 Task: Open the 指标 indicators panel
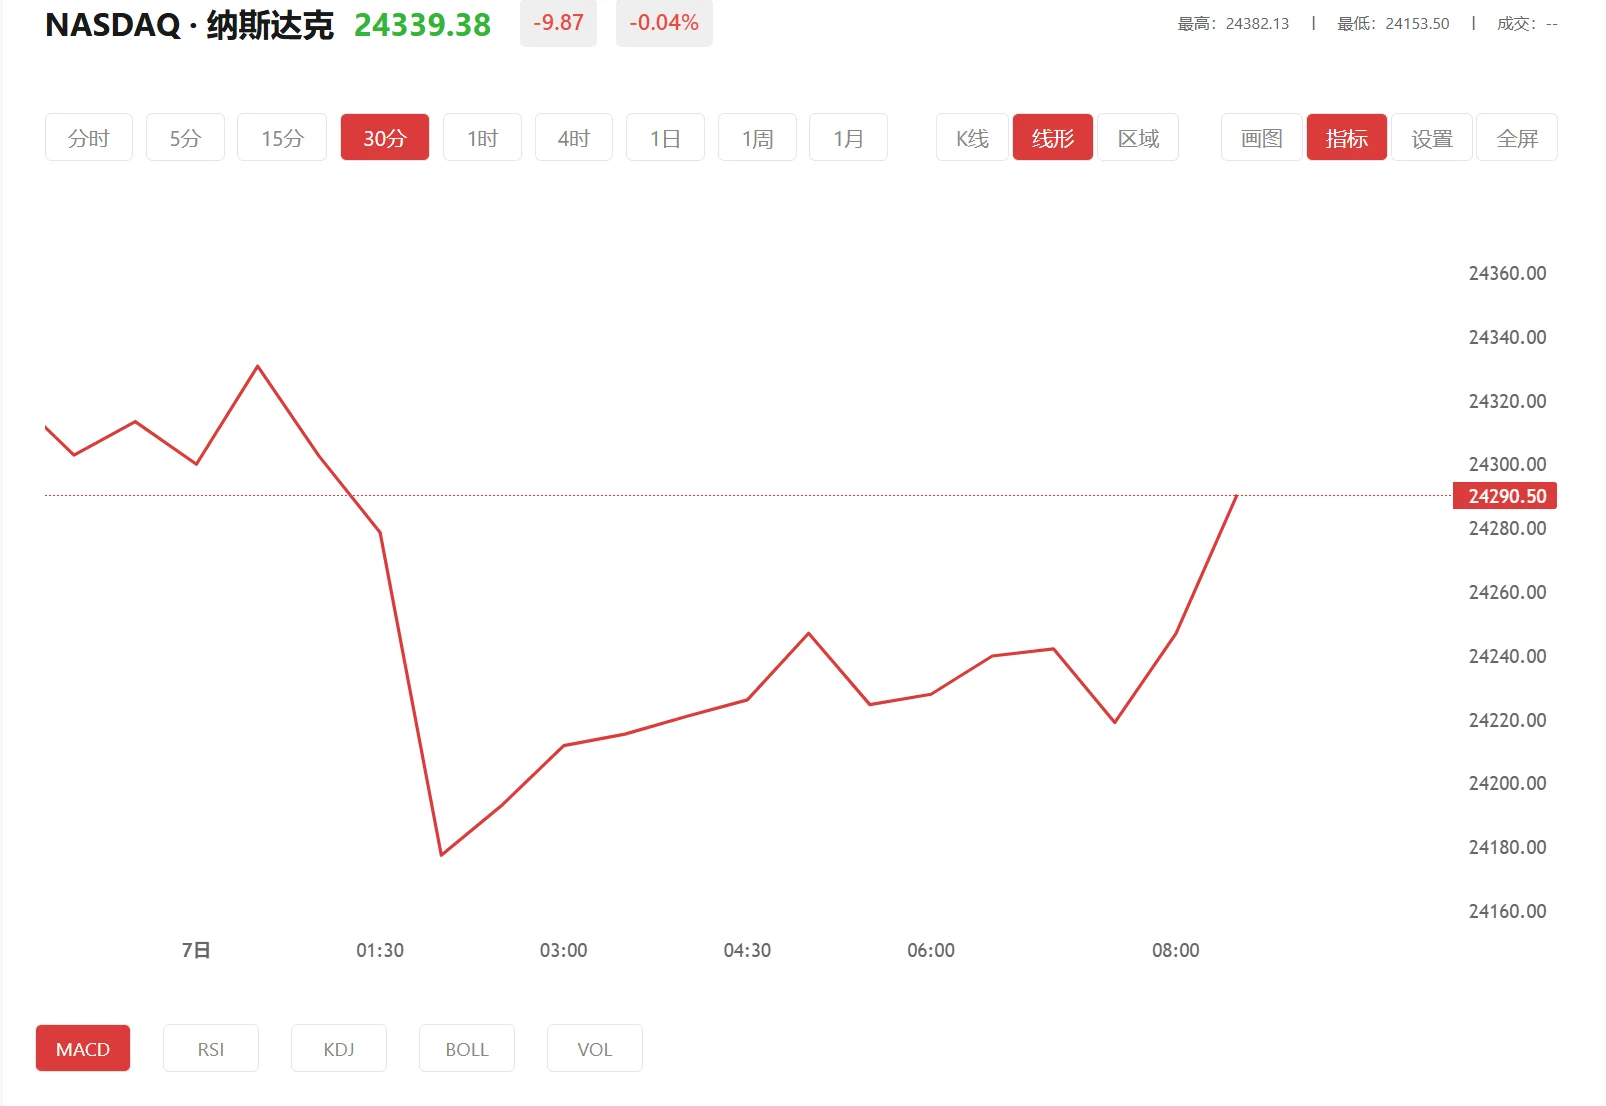(1346, 137)
